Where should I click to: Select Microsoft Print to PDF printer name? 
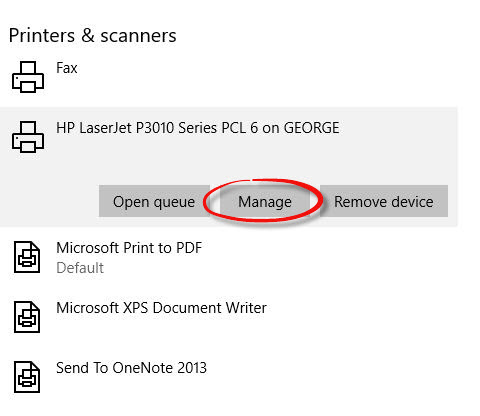[129, 248]
